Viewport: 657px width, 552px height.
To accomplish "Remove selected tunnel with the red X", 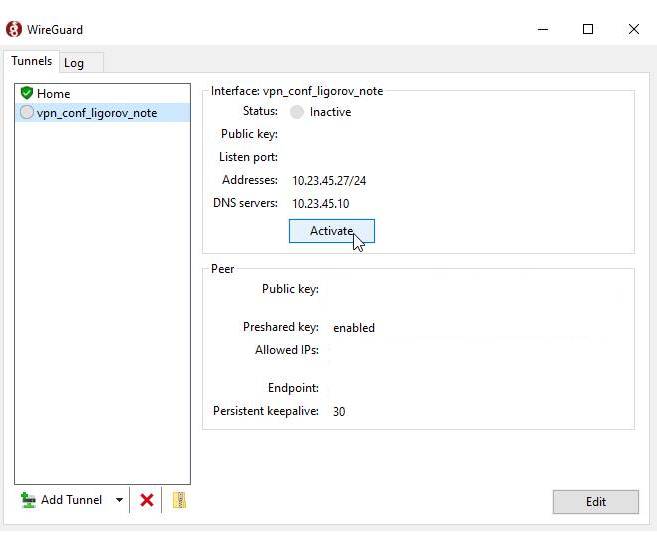I will pyautogui.click(x=147, y=500).
